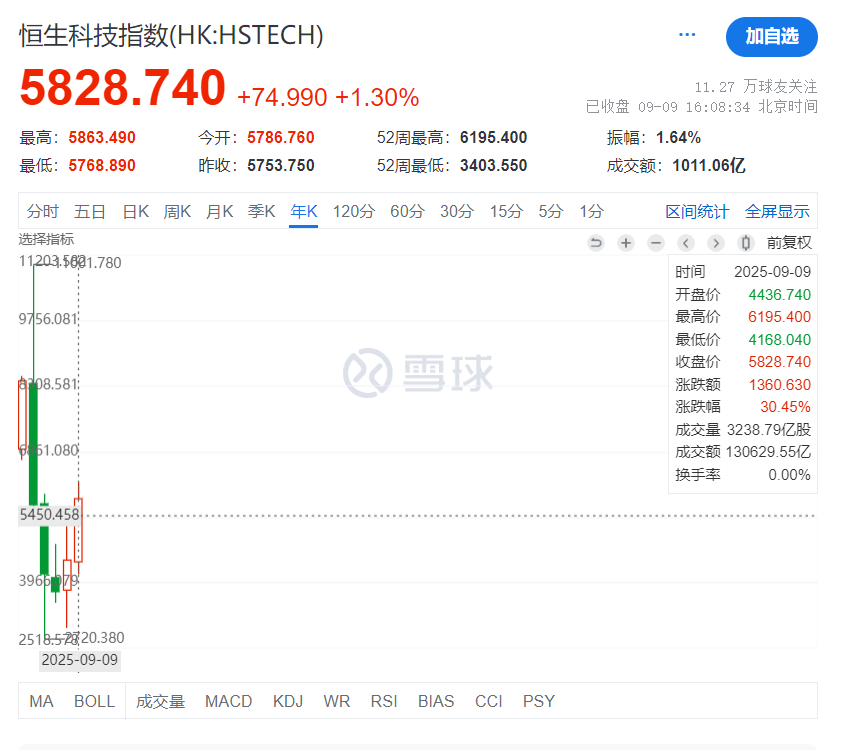The height and width of the screenshot is (750, 846).
Task: Click the 开盘价 value 4436.740 in tooltip
Action: click(780, 295)
